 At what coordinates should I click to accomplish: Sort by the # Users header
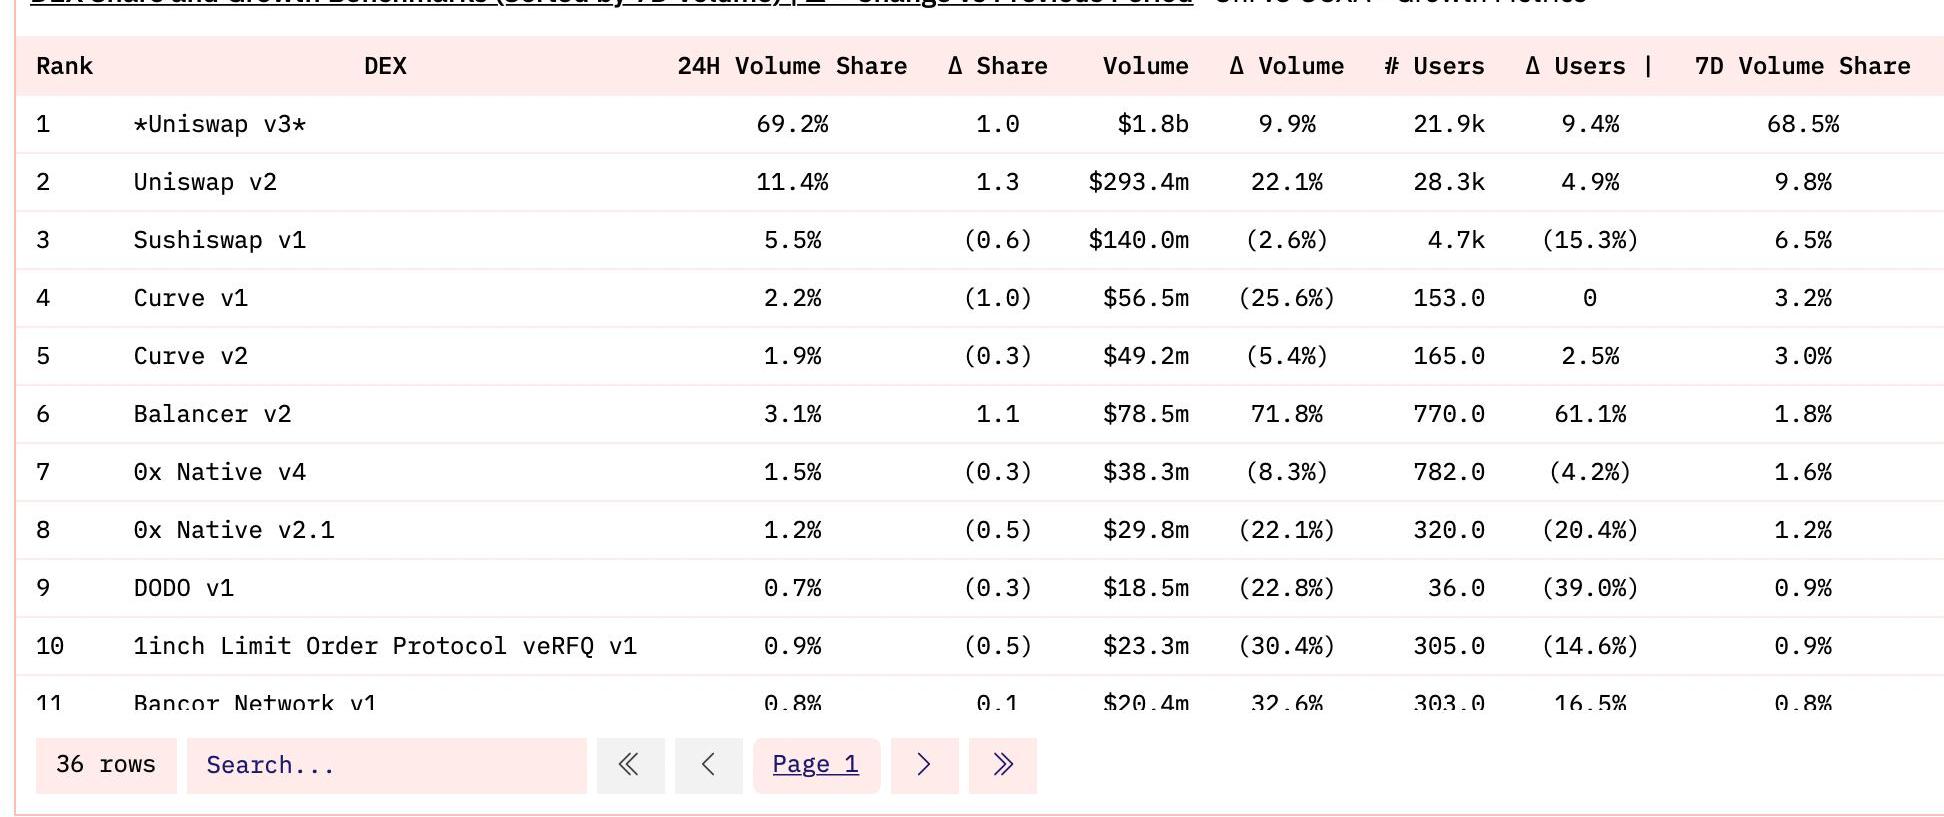pyautogui.click(x=1434, y=66)
